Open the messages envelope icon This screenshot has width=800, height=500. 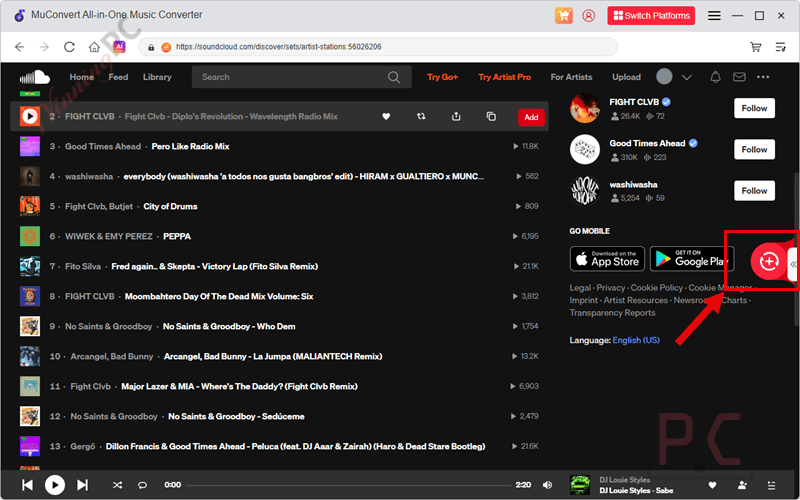(739, 77)
